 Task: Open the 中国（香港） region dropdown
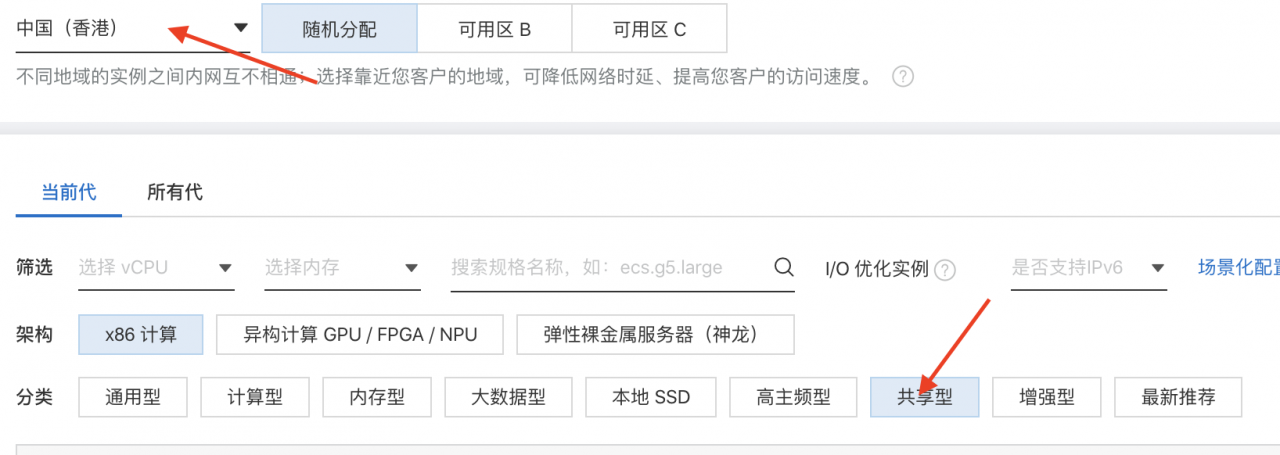click(x=133, y=28)
